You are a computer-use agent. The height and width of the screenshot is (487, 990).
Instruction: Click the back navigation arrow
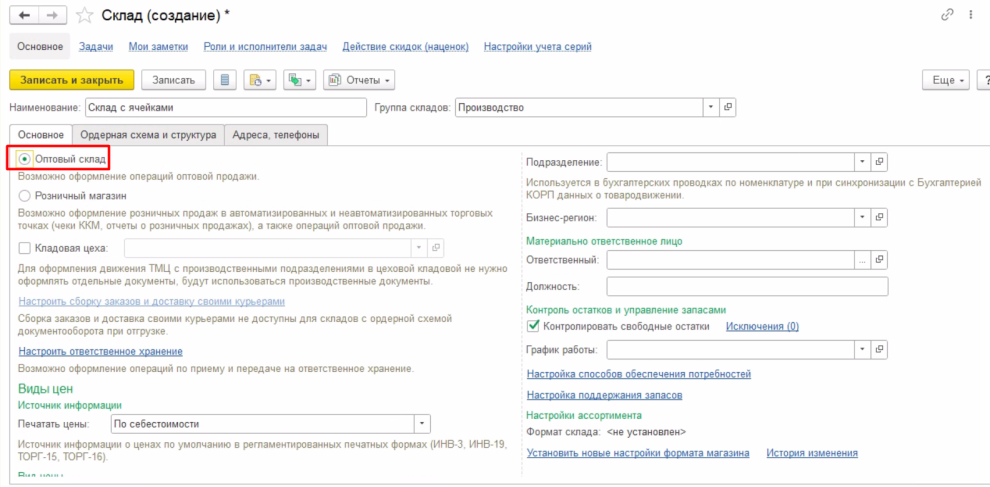23,15
